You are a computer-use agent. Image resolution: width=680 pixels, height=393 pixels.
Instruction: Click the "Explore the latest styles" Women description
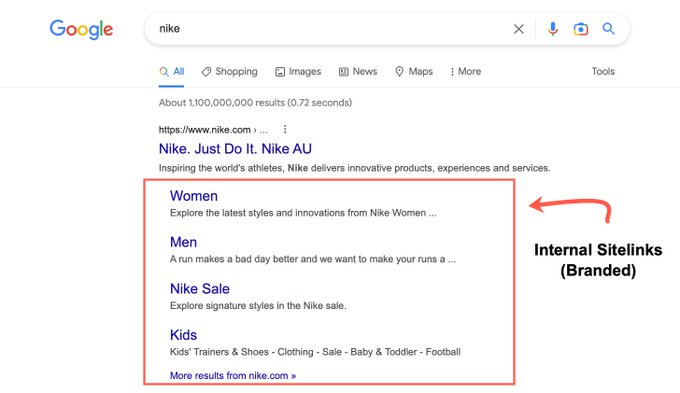point(303,213)
